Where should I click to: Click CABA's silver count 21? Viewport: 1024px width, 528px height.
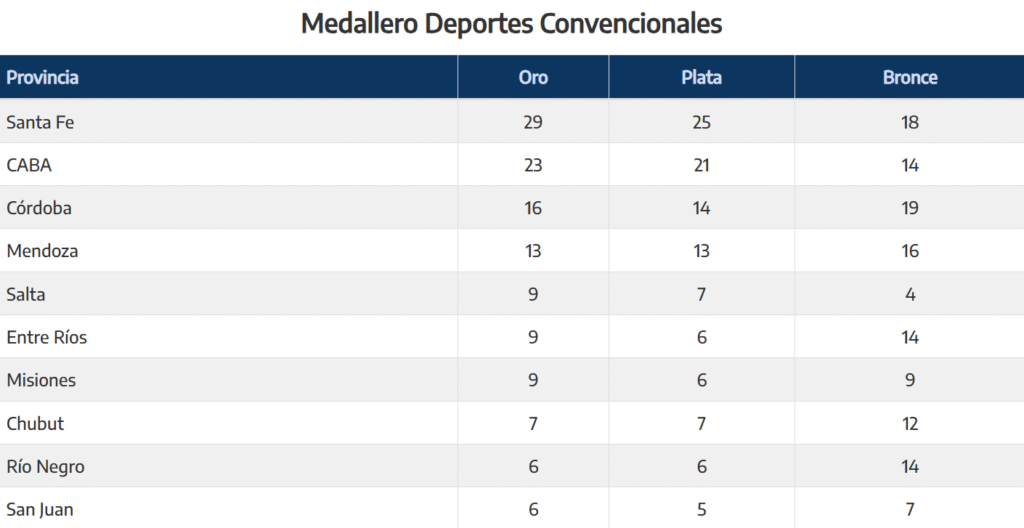coord(701,165)
